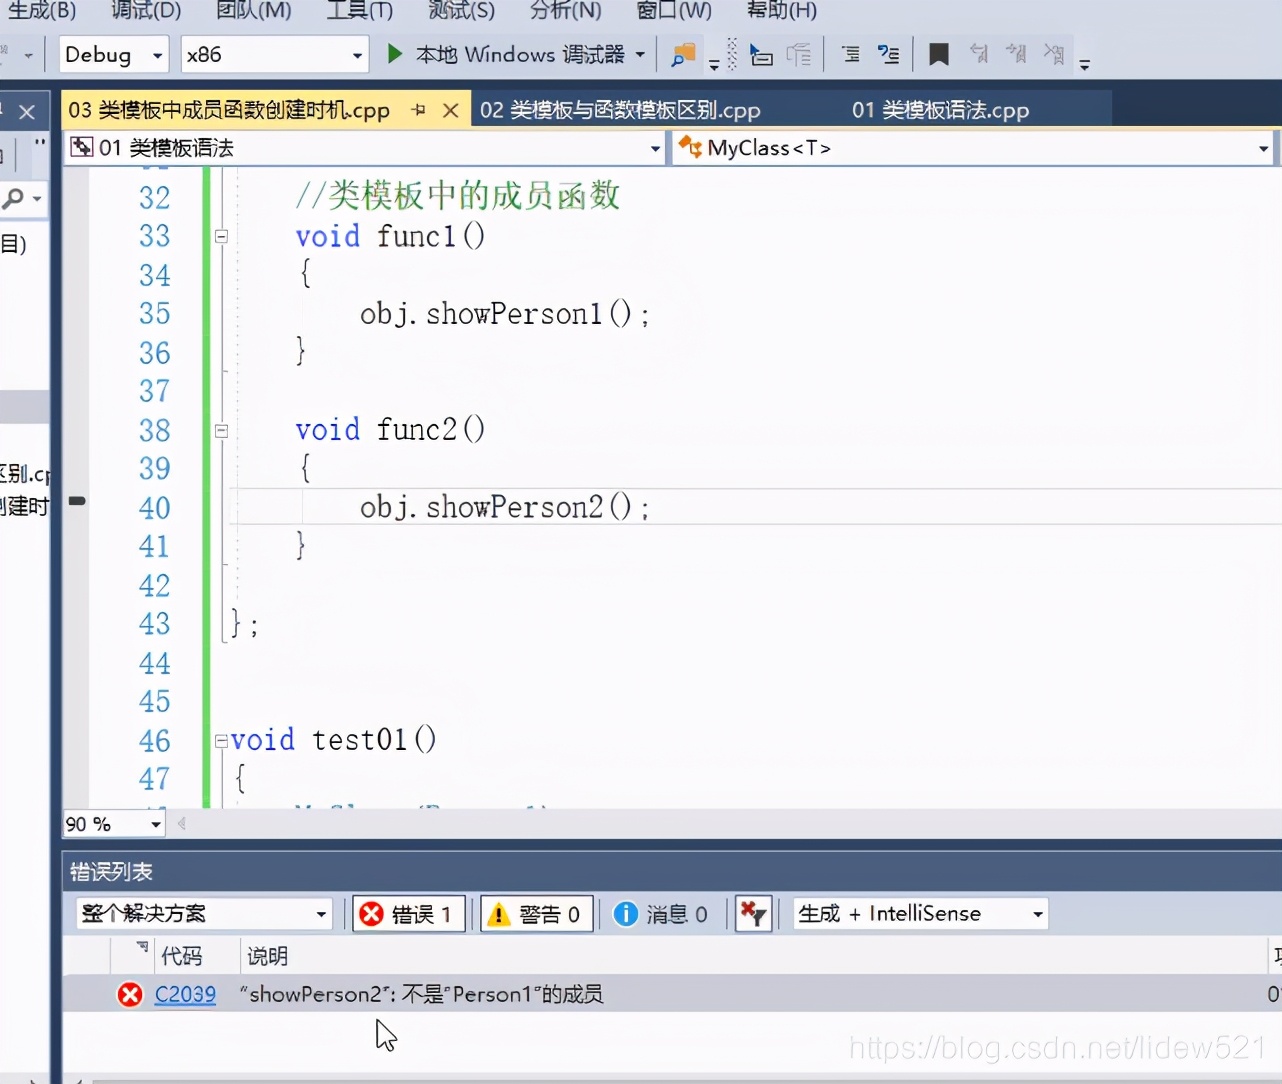Clear all bookmarks icon
The width and height of the screenshot is (1282, 1084).
coord(1056,54)
